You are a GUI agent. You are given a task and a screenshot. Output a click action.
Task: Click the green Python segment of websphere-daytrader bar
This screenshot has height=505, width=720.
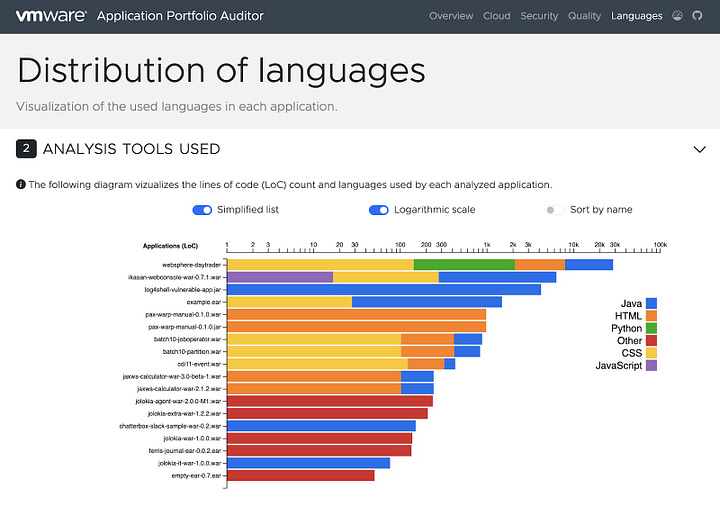pyautogui.click(x=464, y=264)
